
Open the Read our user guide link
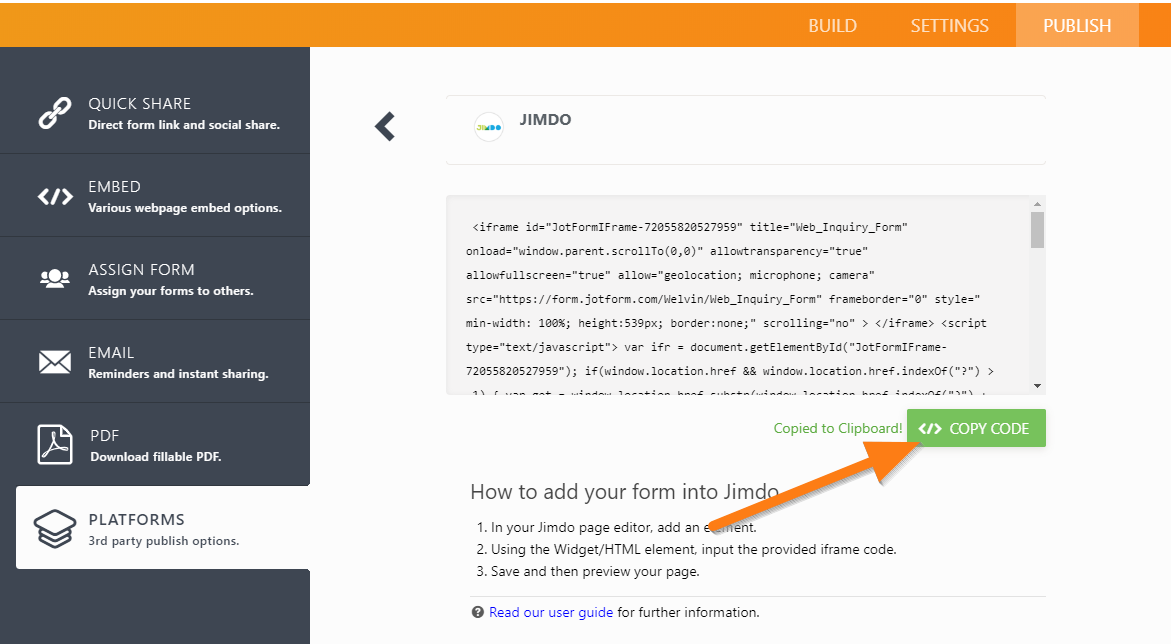tap(551, 612)
